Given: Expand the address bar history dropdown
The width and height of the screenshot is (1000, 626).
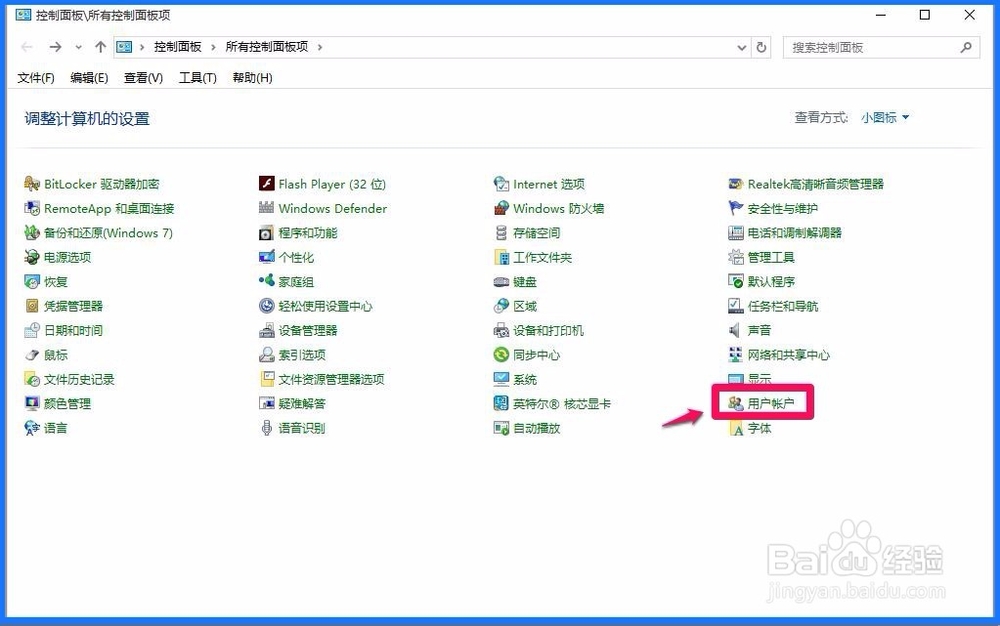Looking at the screenshot, I should point(742,48).
